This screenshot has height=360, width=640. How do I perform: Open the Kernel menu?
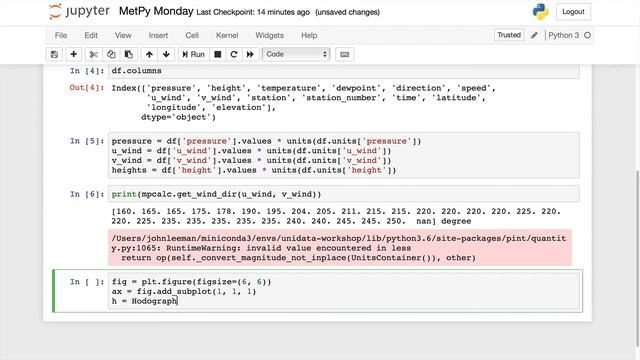[227, 35]
